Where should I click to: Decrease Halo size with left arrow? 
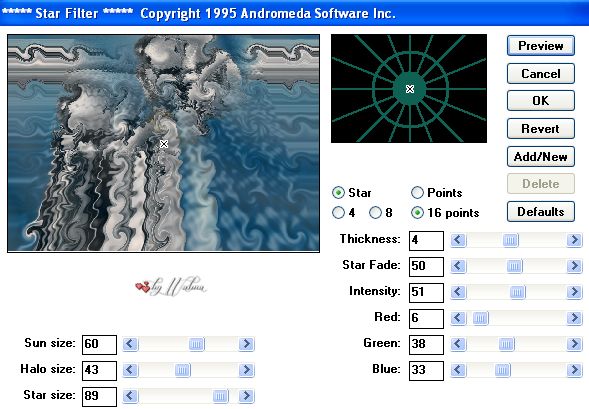tap(130, 370)
